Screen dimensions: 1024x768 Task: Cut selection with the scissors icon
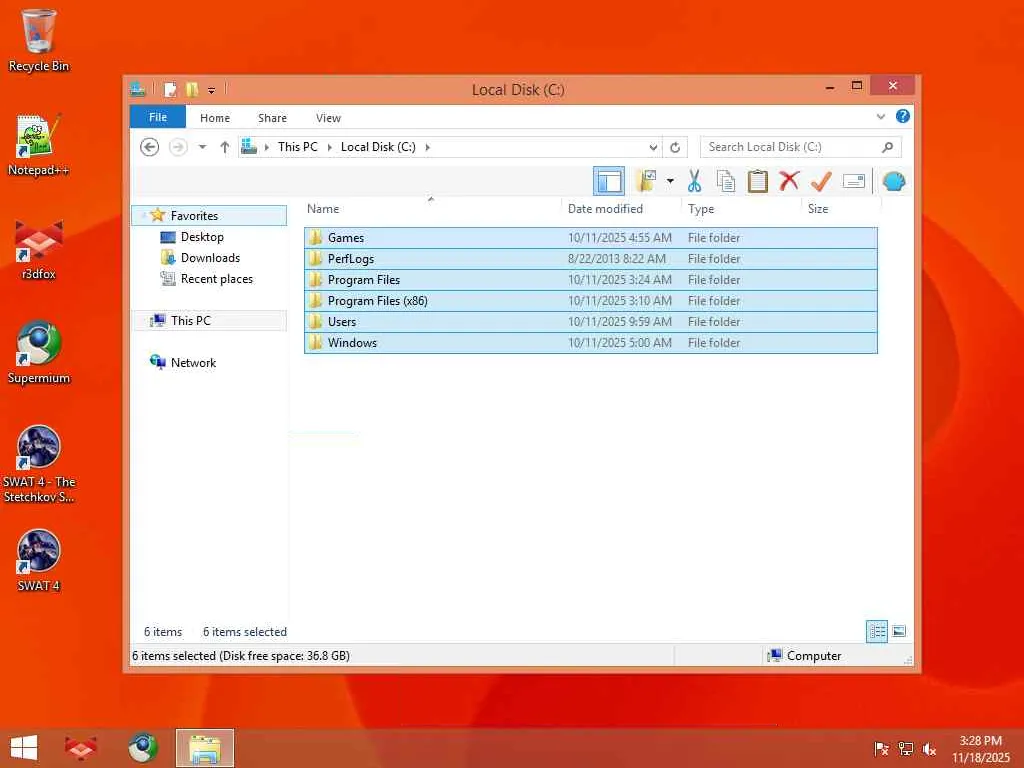[x=694, y=182]
